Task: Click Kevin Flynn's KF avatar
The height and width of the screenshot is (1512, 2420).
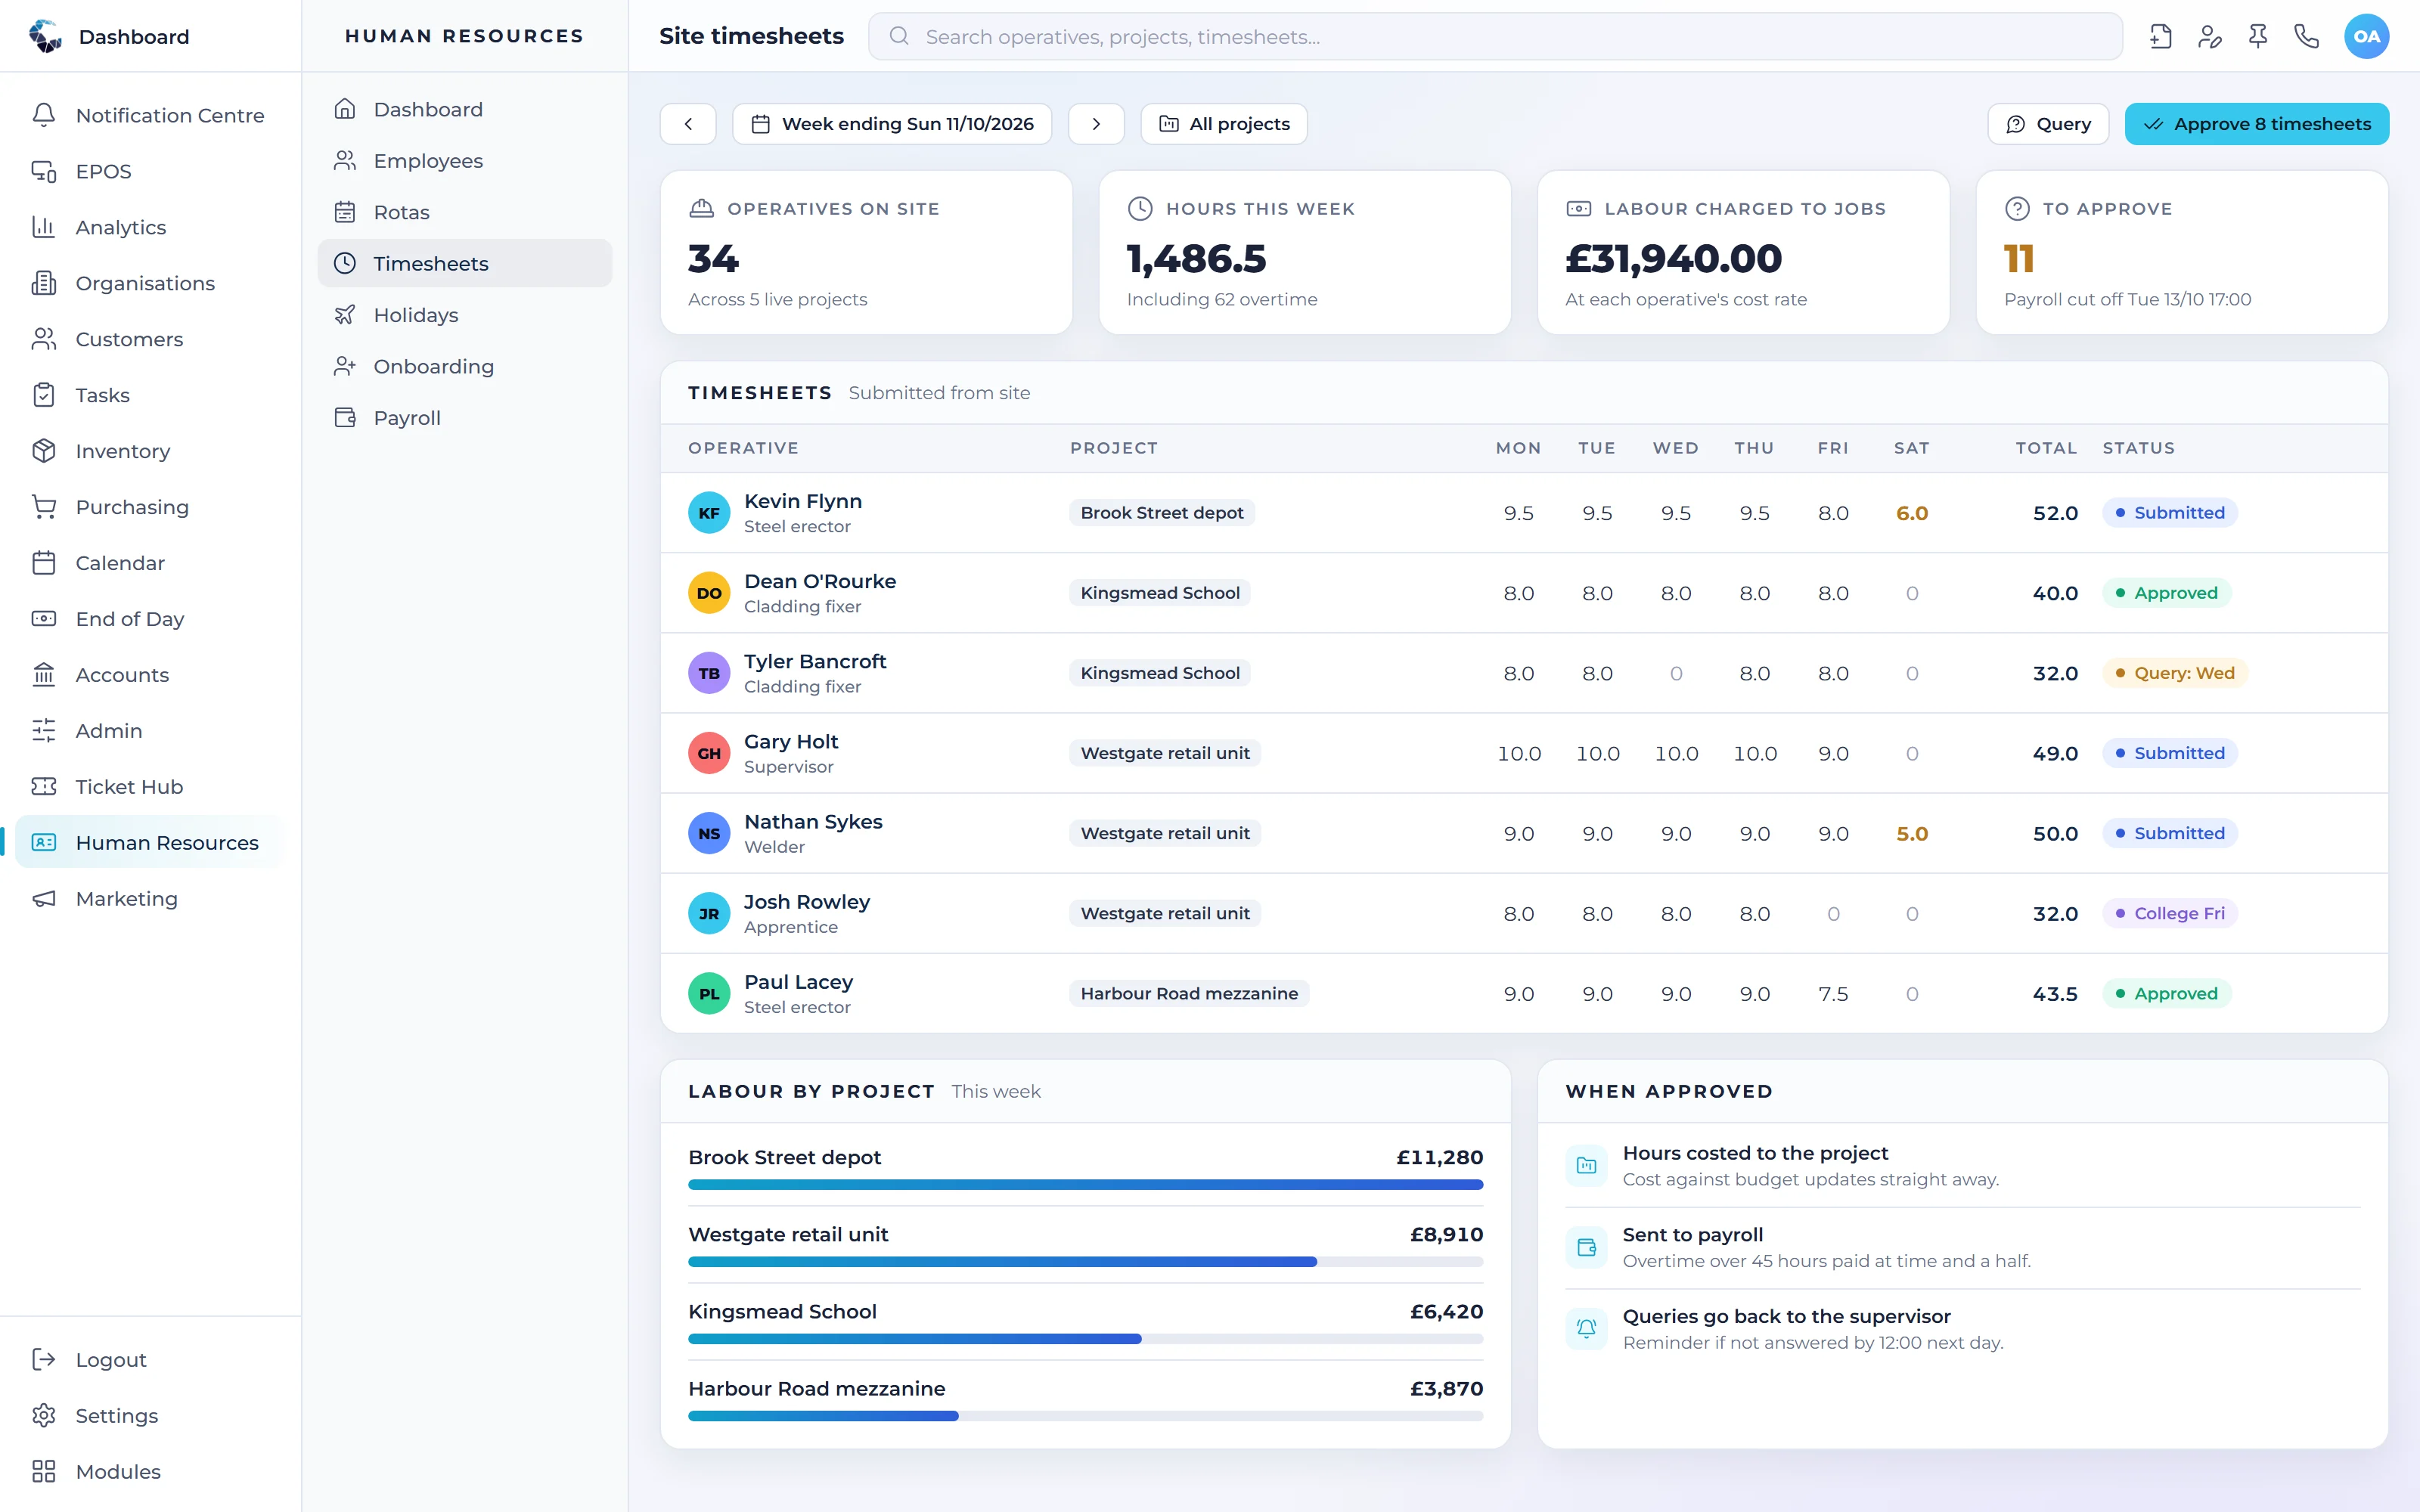Action: pos(709,513)
